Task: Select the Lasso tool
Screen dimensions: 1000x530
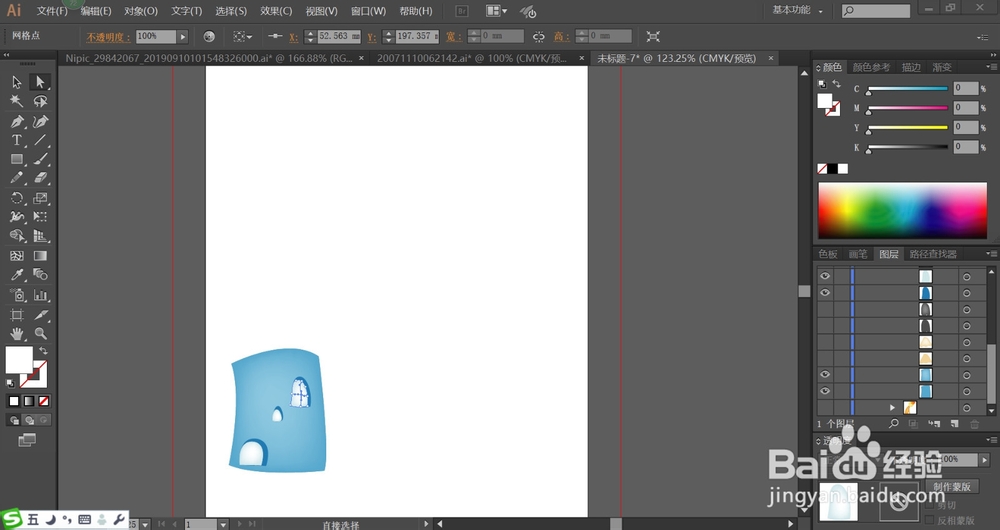Action: coord(40,101)
